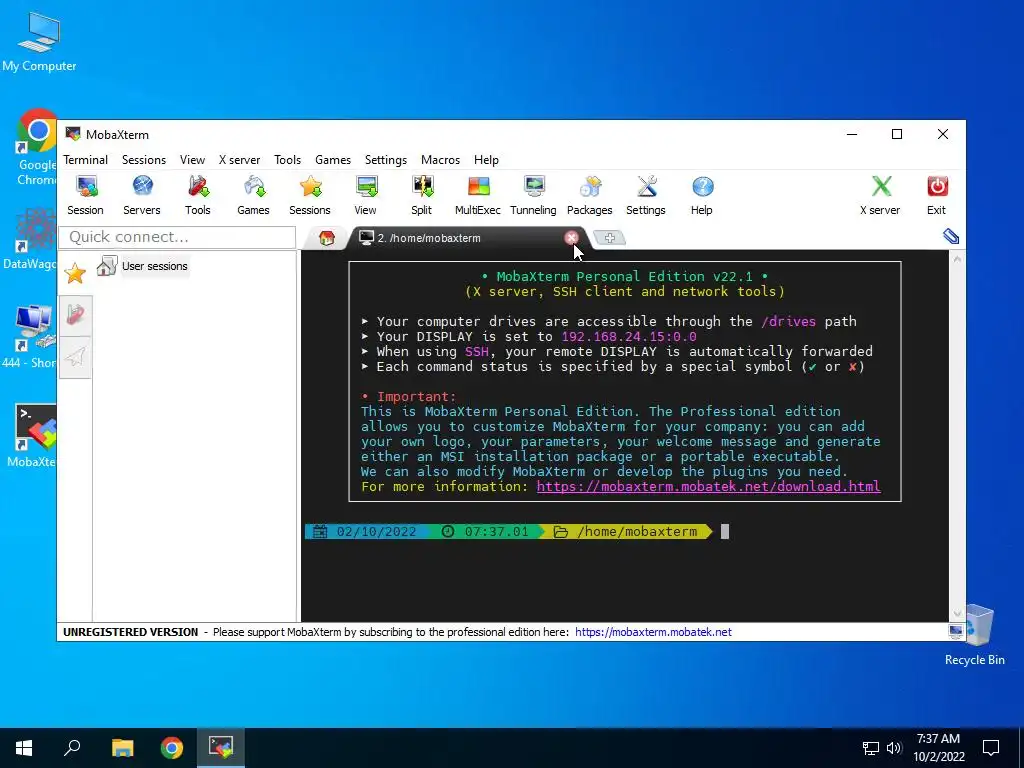Open the Packages toolbar icon

pos(590,195)
